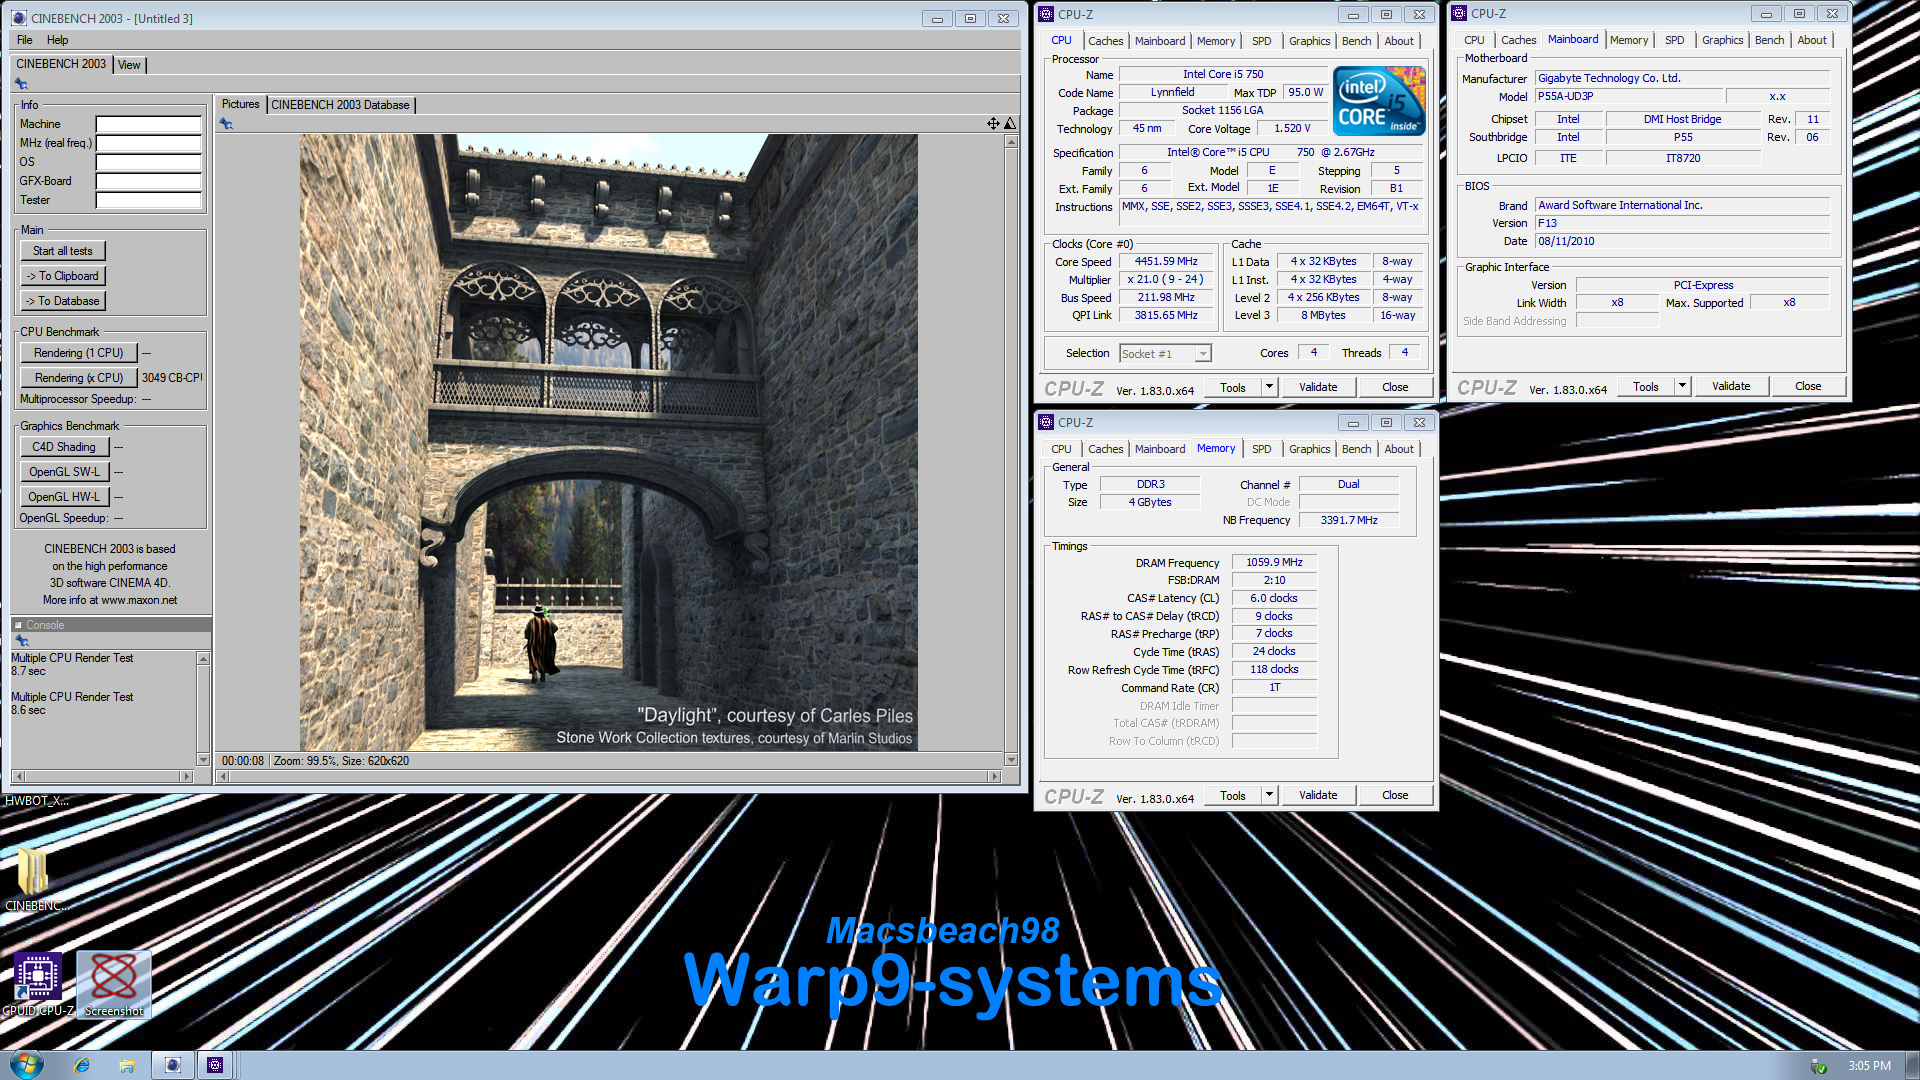Open the Help menu in CINEBENCH
Screen dimensions: 1920x1080
(x=58, y=40)
